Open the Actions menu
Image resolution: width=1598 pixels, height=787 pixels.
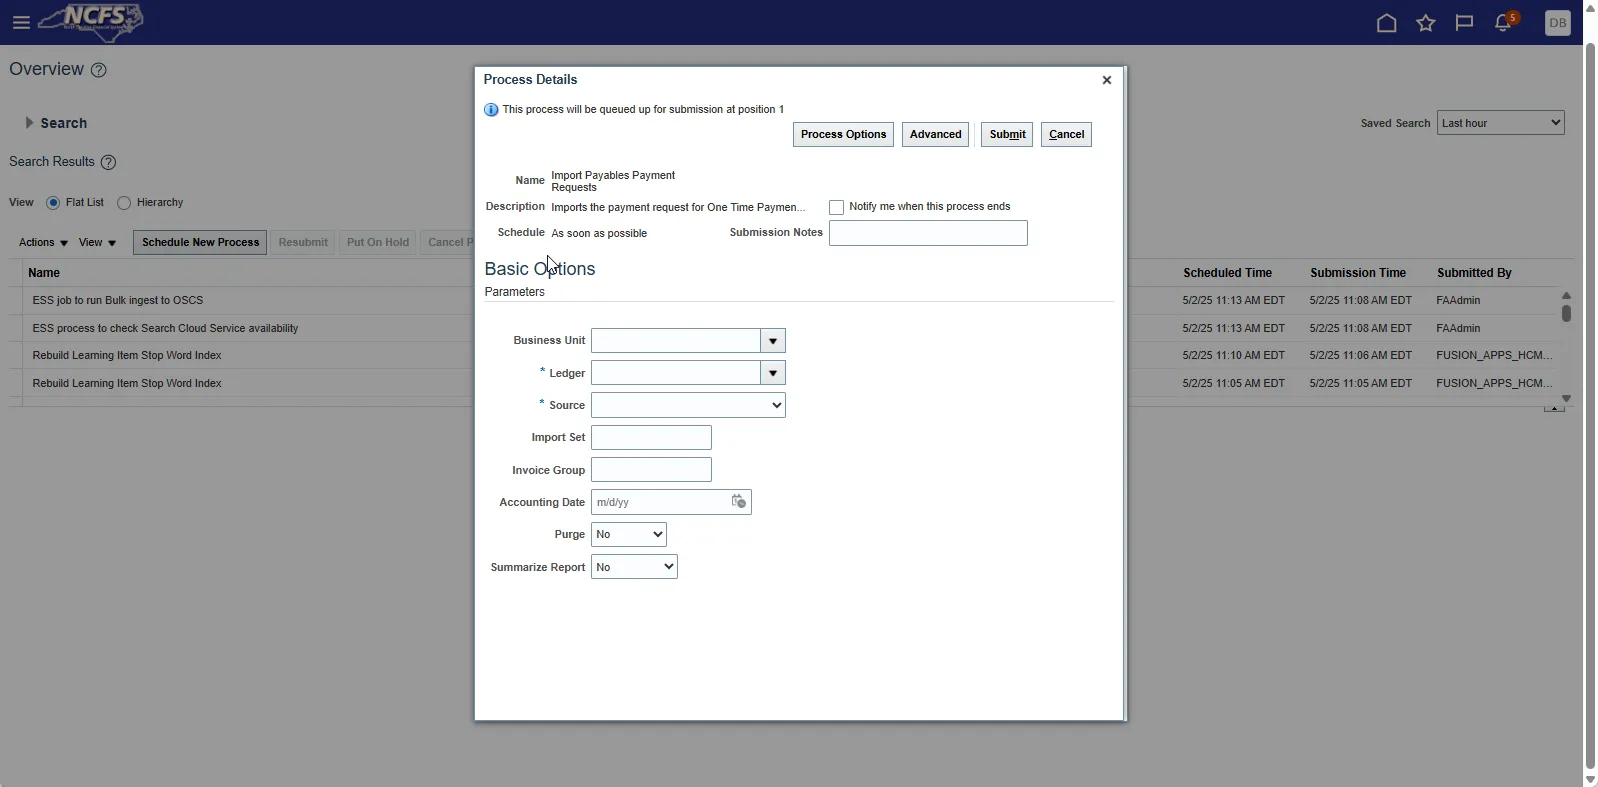point(43,243)
